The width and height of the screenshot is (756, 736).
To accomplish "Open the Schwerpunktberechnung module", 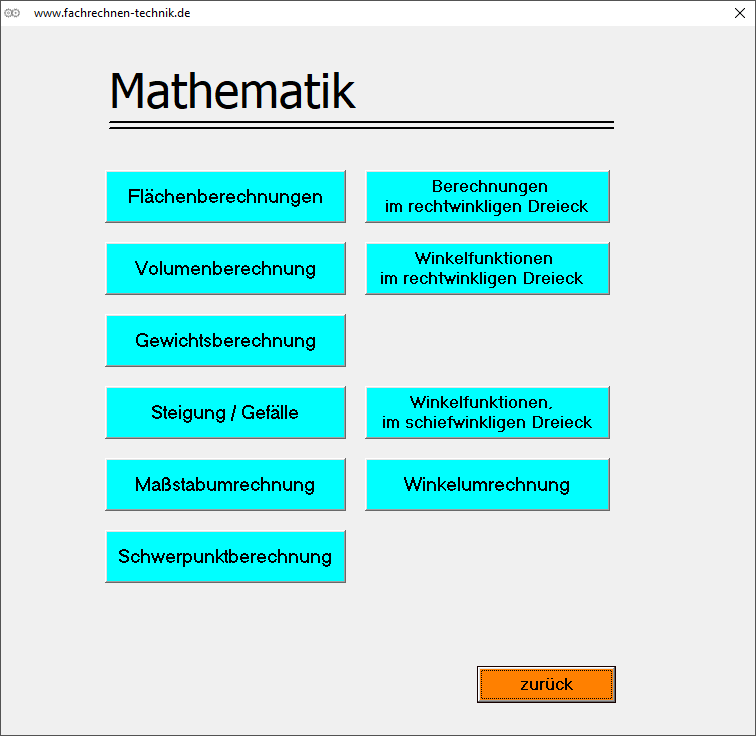I will [225, 556].
